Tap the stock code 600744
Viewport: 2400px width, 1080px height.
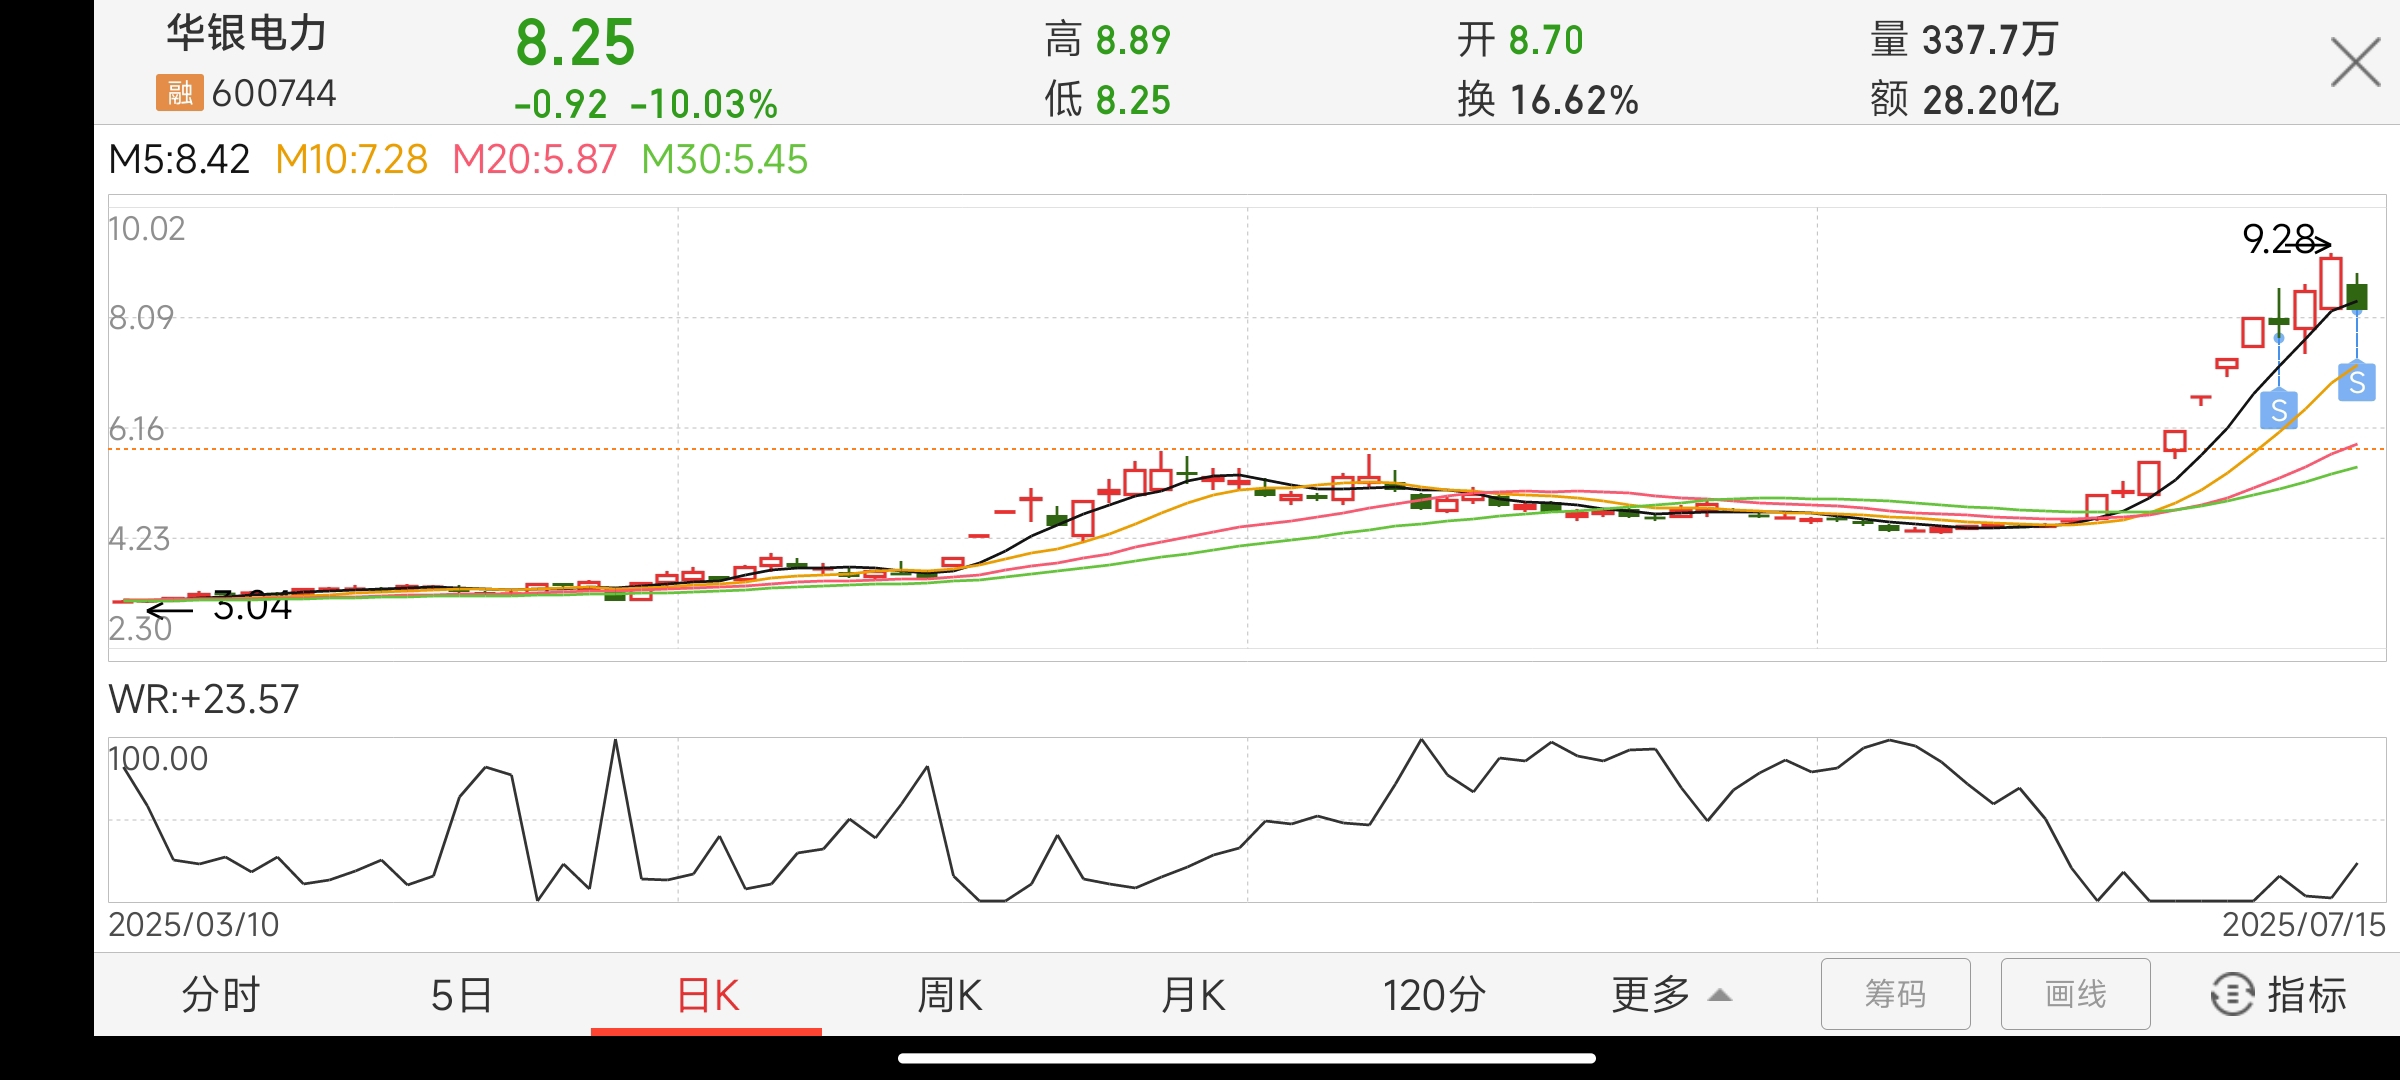point(274,93)
